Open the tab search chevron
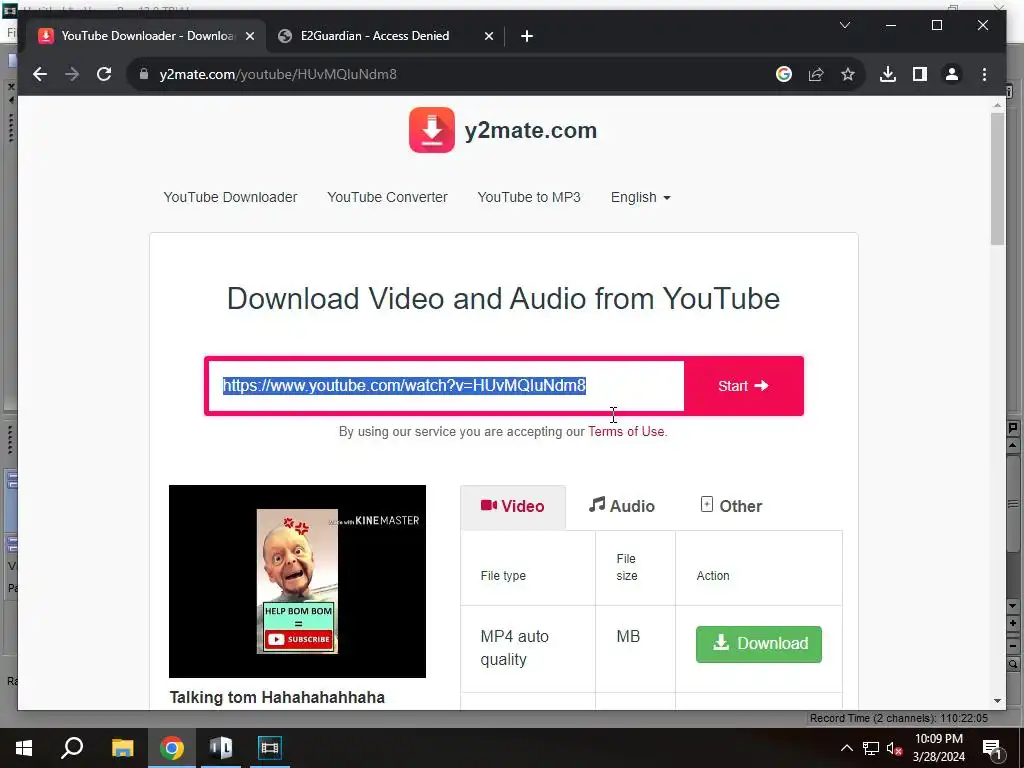 tap(844, 25)
